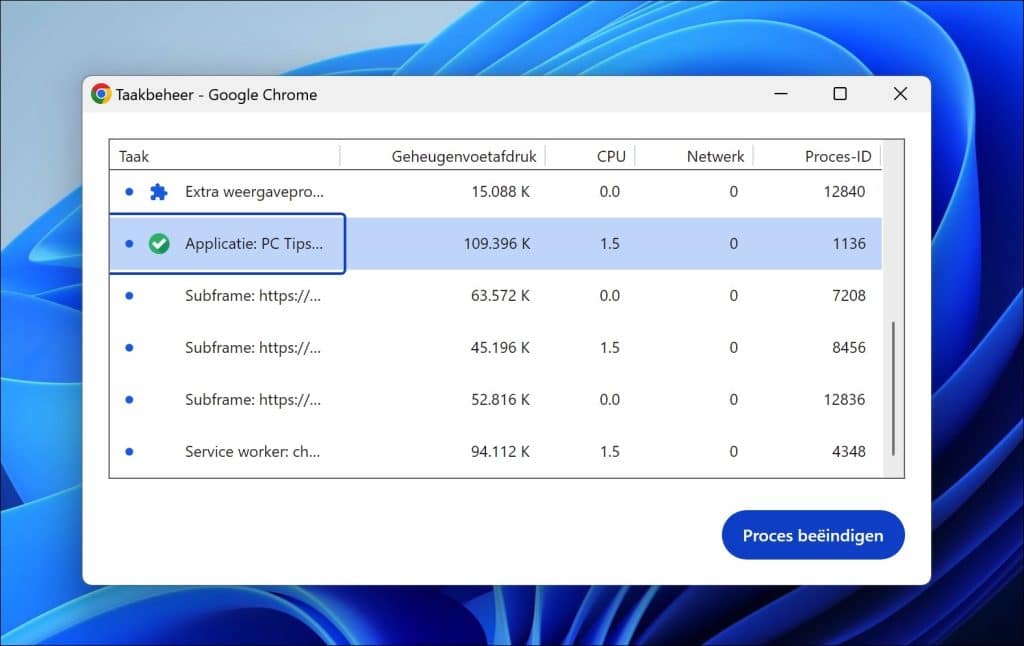The width and height of the screenshot is (1024, 646).
Task: Click memory value 94.112 K
Action: pyautogui.click(x=500, y=451)
